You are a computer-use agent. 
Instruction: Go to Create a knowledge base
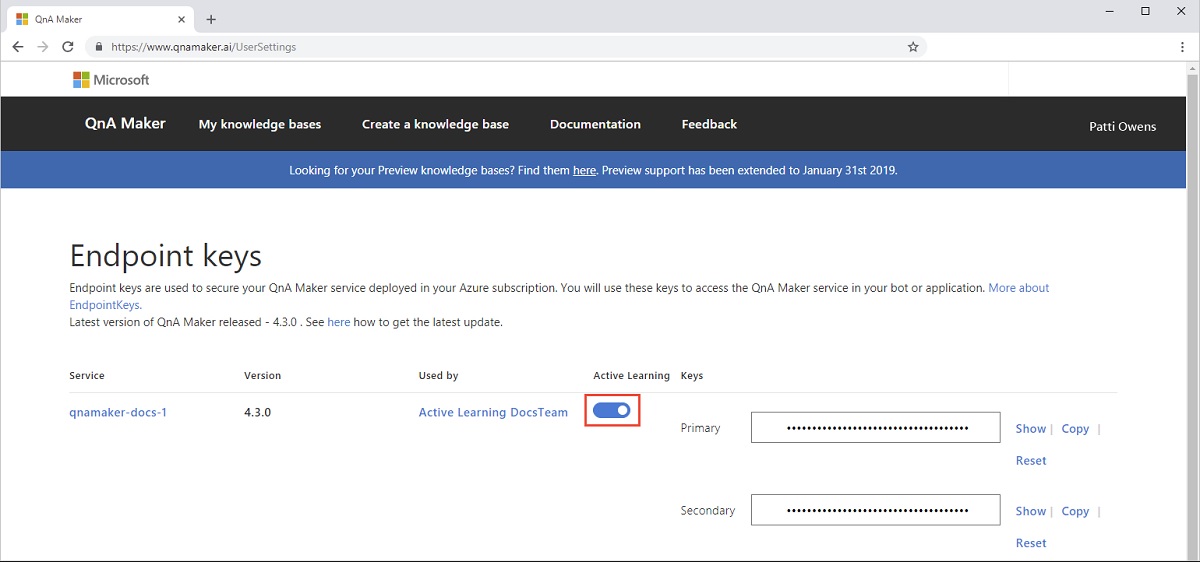pos(435,125)
